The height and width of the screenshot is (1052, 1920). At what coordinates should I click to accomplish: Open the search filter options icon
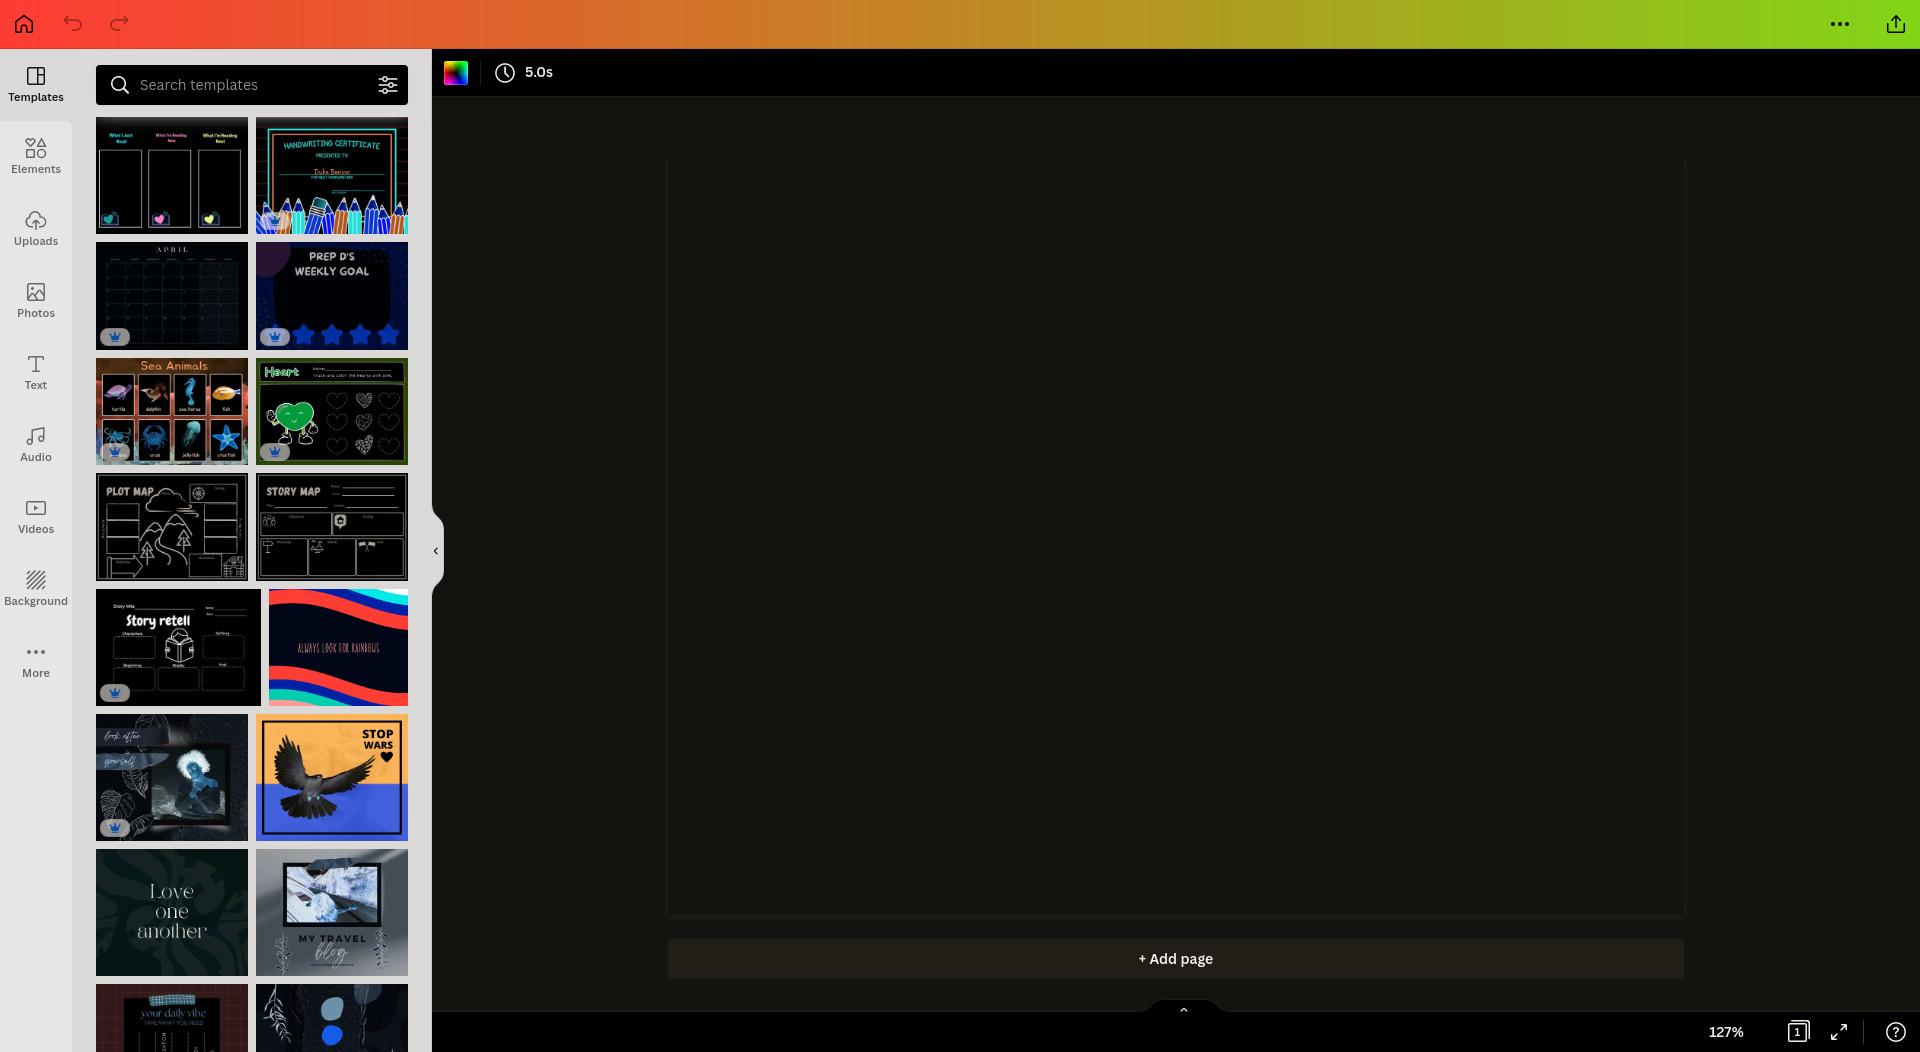coord(388,85)
